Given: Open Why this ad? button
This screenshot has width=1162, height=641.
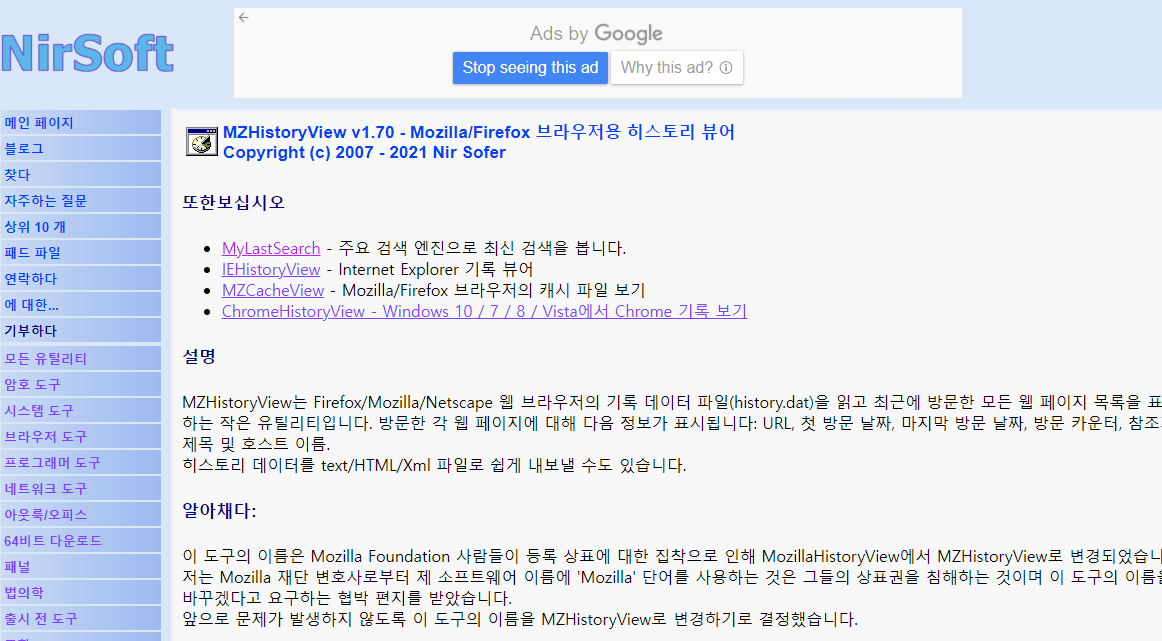Looking at the screenshot, I should [677, 67].
